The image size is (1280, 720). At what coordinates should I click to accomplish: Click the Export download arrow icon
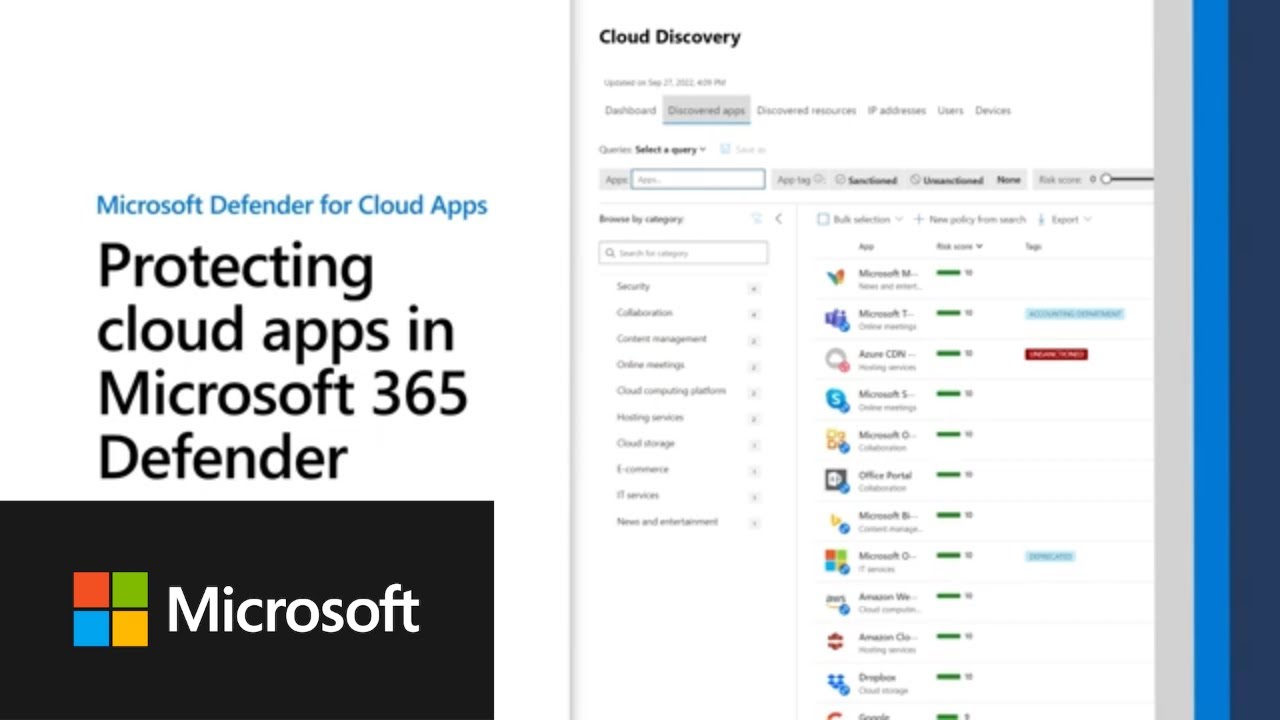[1041, 219]
